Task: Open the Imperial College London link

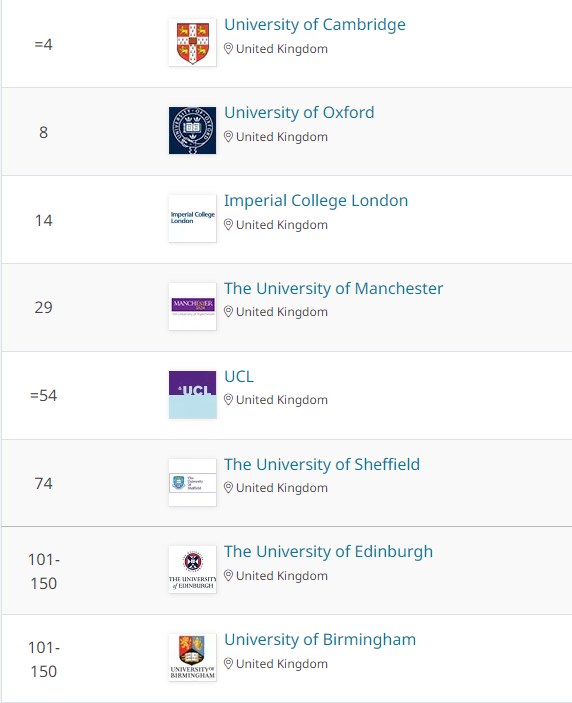Action: tap(316, 201)
